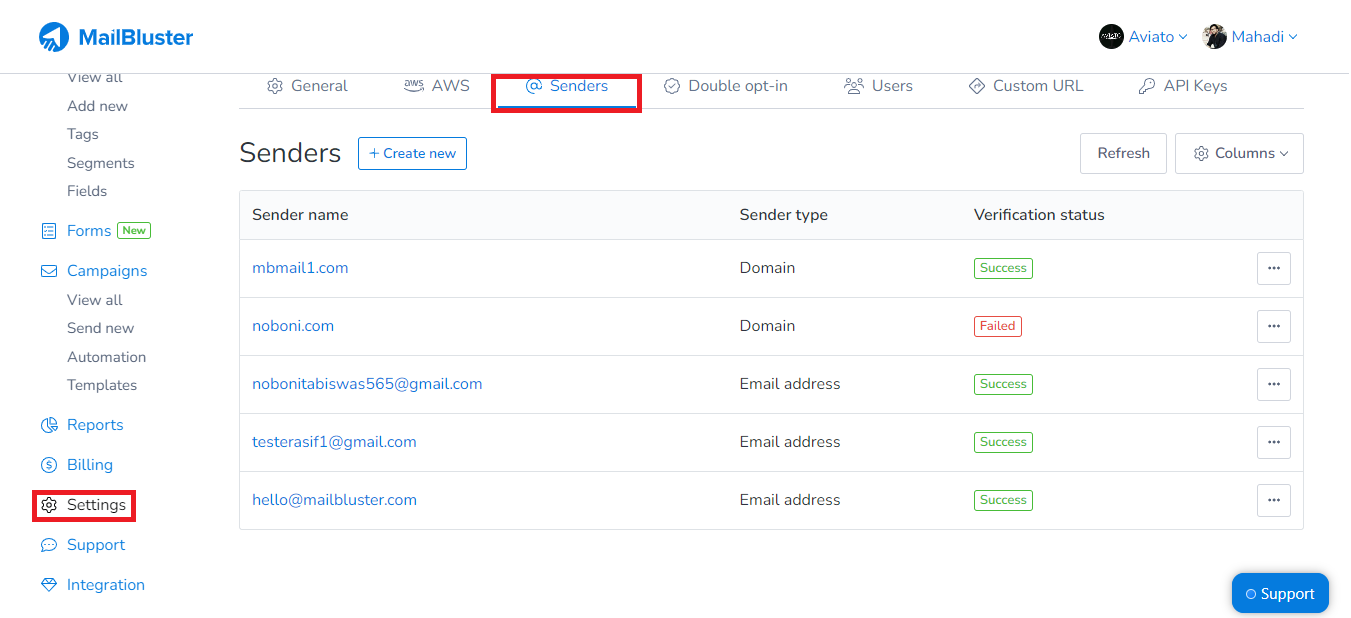Click the Senders at-sign icon
This screenshot has height=618, width=1351.
pyautogui.click(x=533, y=86)
